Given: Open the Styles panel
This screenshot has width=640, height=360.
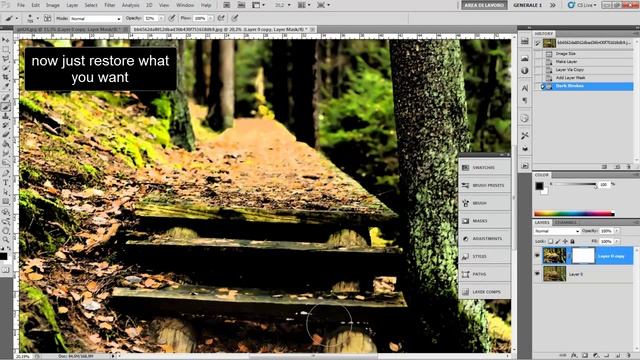Looking at the screenshot, I should (x=484, y=256).
